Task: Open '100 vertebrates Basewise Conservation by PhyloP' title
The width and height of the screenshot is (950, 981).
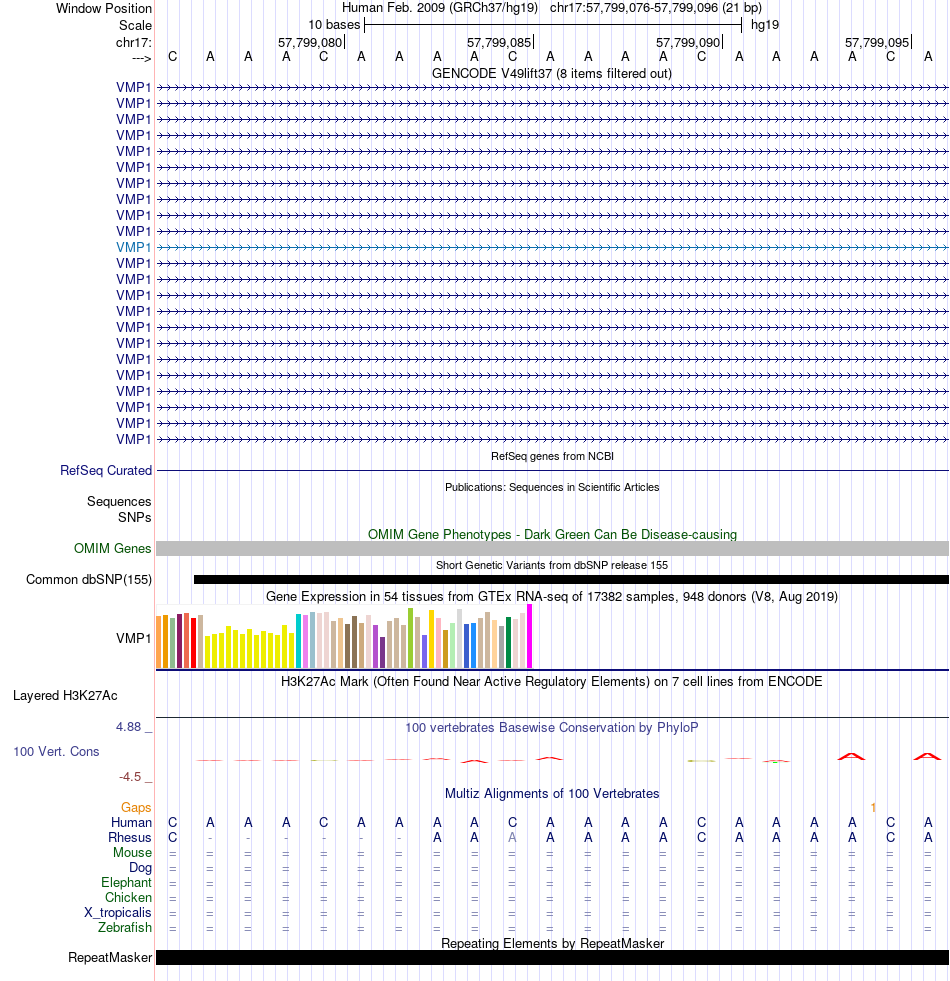Action: point(552,728)
